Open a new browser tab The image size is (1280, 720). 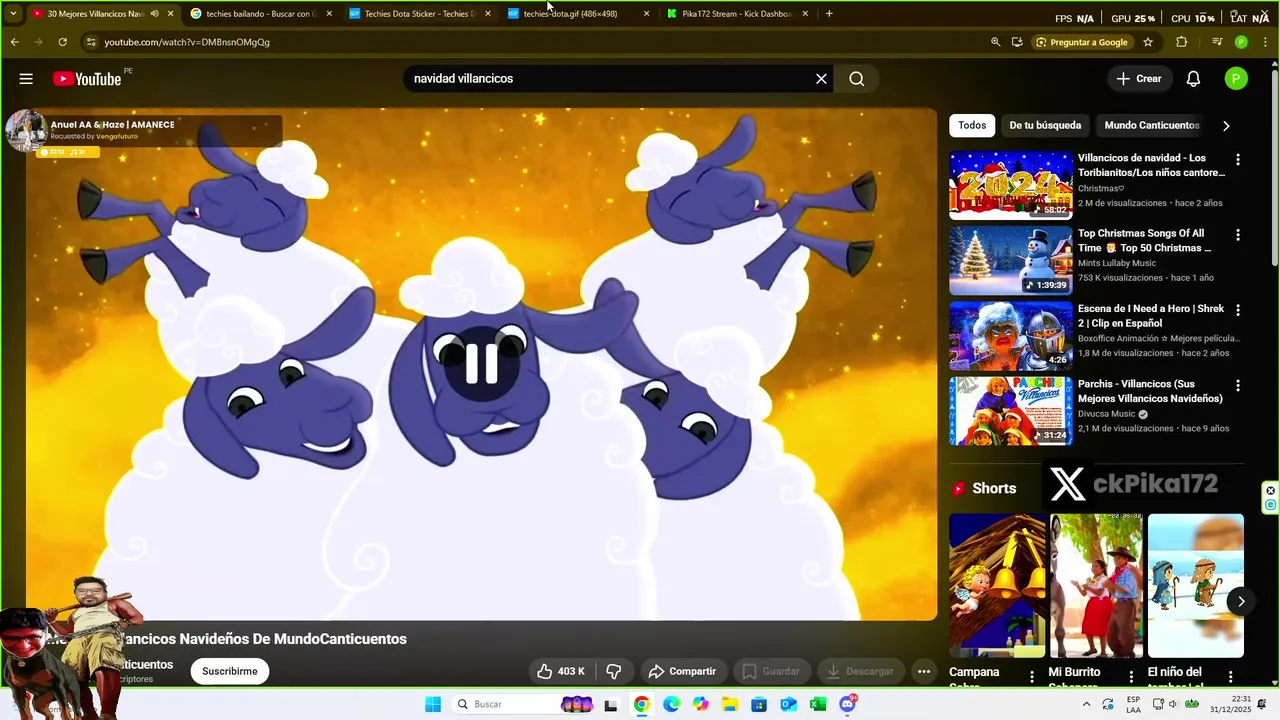tap(829, 14)
